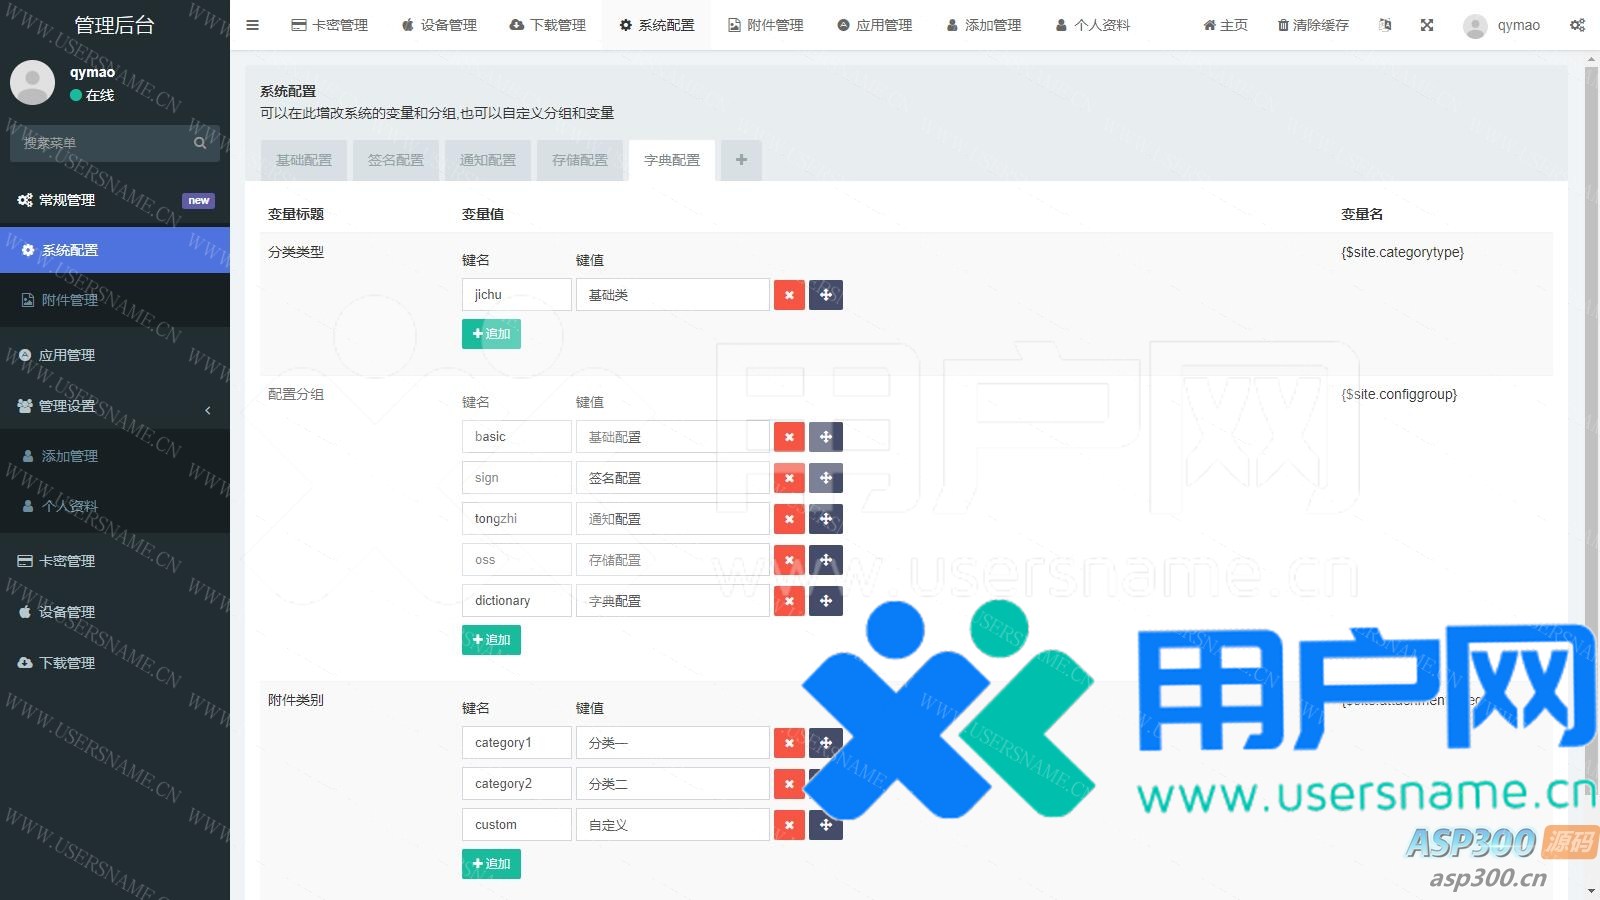Click the fullscreen expand icon
Viewport: 1600px width, 900px height.
coord(1427,25)
